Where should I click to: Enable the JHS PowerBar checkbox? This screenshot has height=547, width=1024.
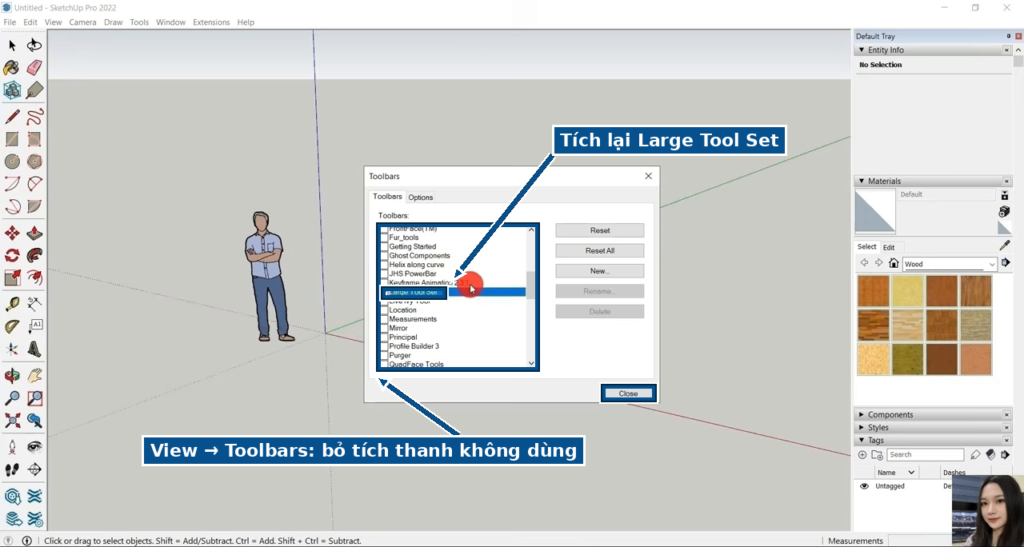tap(384, 274)
